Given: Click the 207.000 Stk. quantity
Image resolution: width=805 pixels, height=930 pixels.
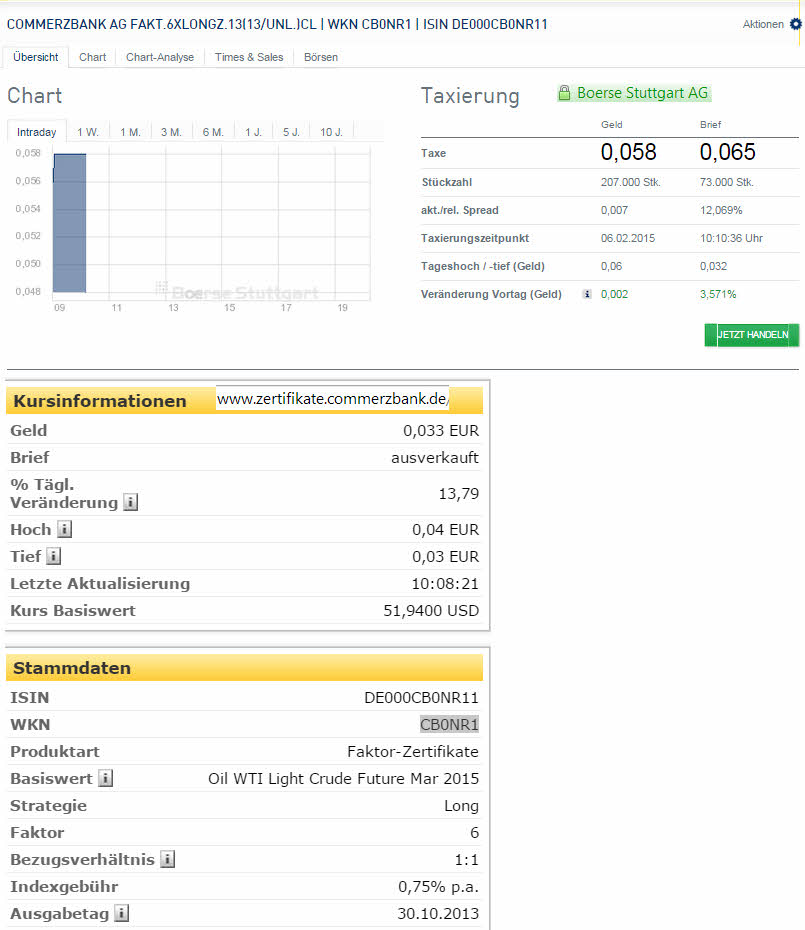Looking at the screenshot, I should pos(630,182).
